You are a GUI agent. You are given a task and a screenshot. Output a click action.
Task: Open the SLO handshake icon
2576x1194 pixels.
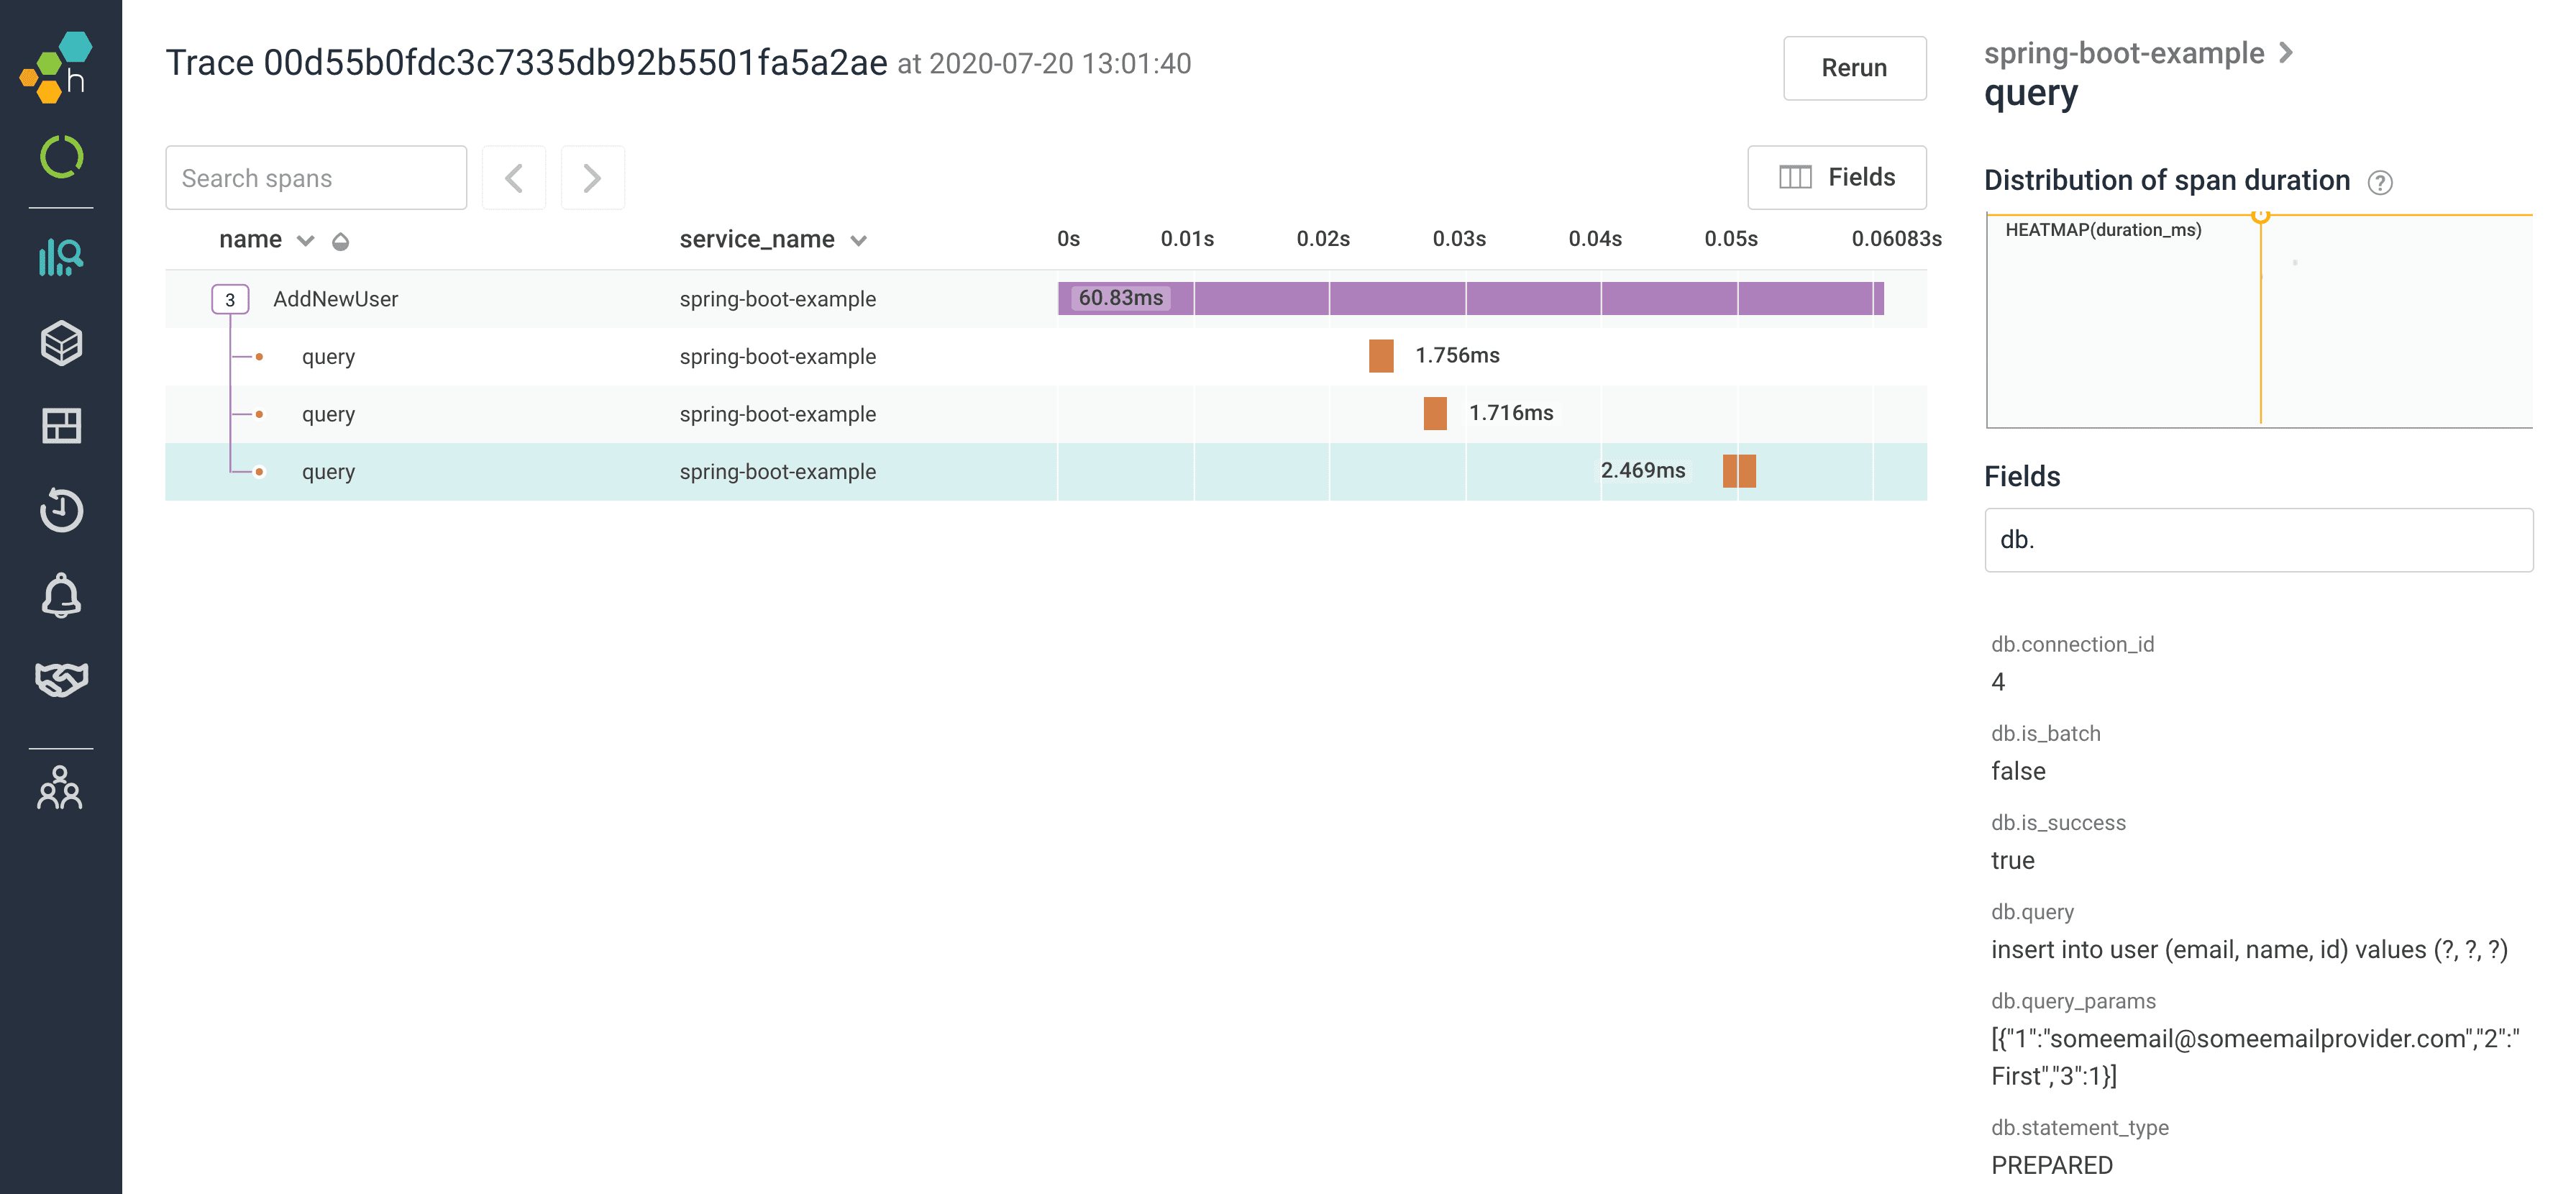61,680
